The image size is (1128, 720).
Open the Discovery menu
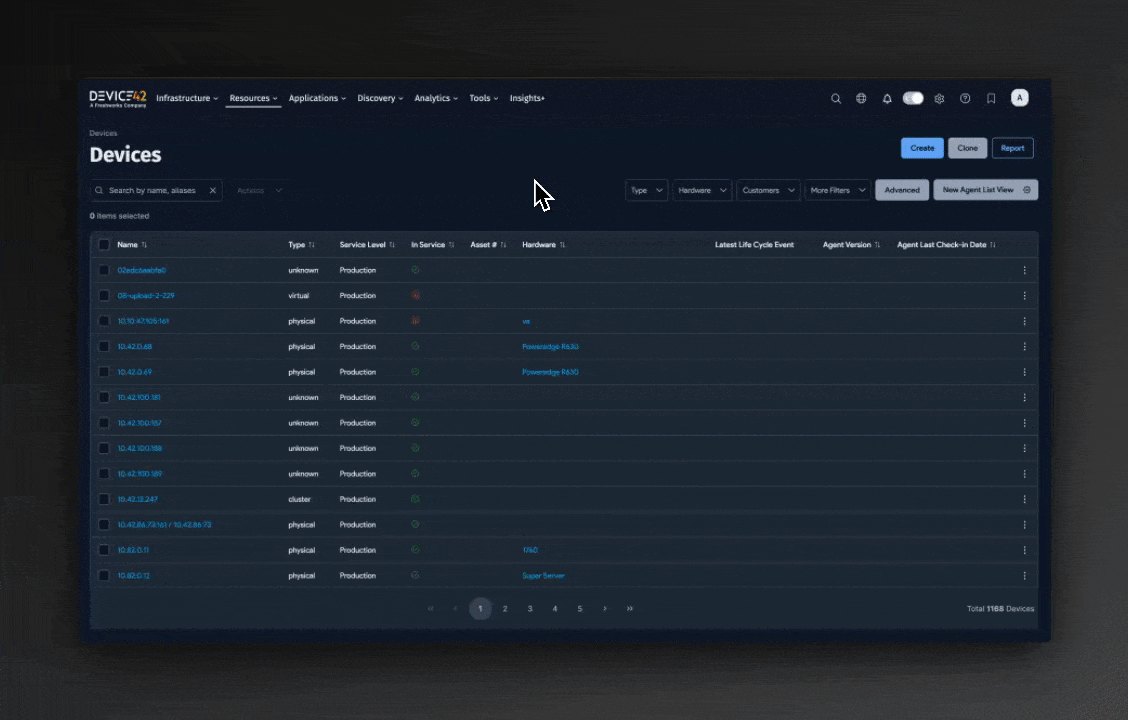coord(380,98)
